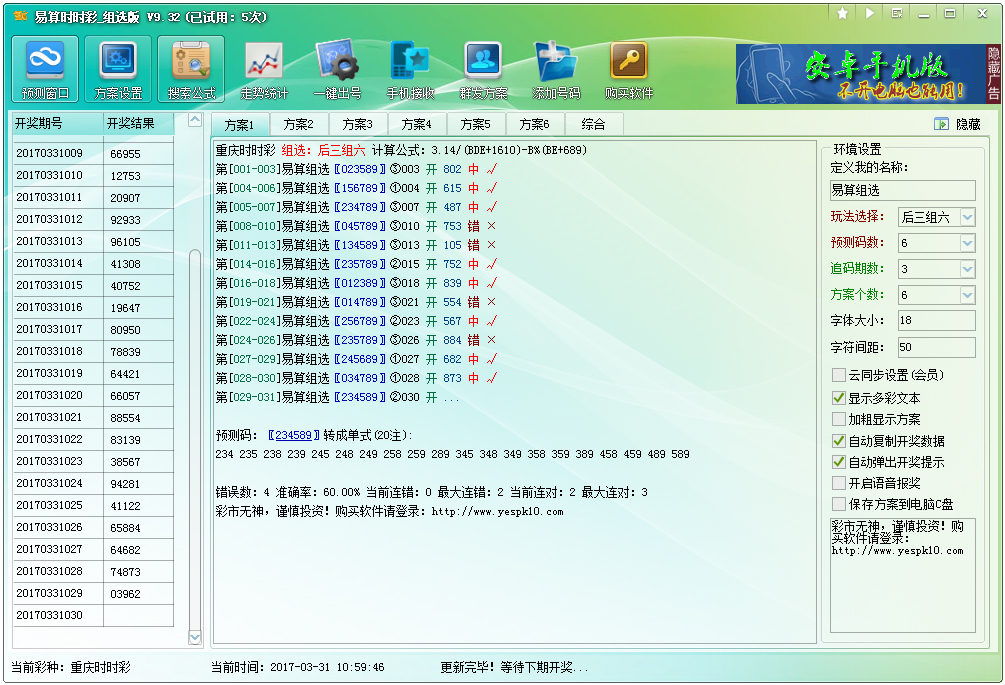Click the 一键出号 gear icon
The image size is (1005, 685).
coord(337,69)
